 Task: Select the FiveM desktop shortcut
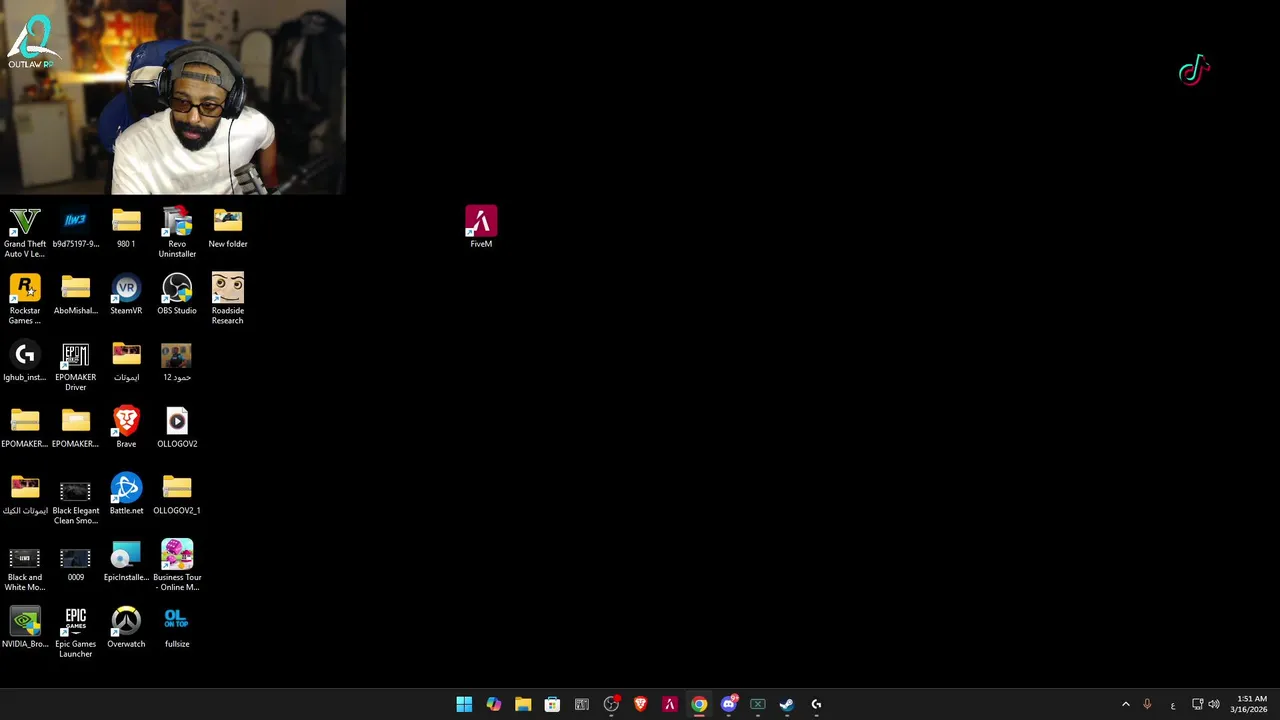(x=481, y=227)
